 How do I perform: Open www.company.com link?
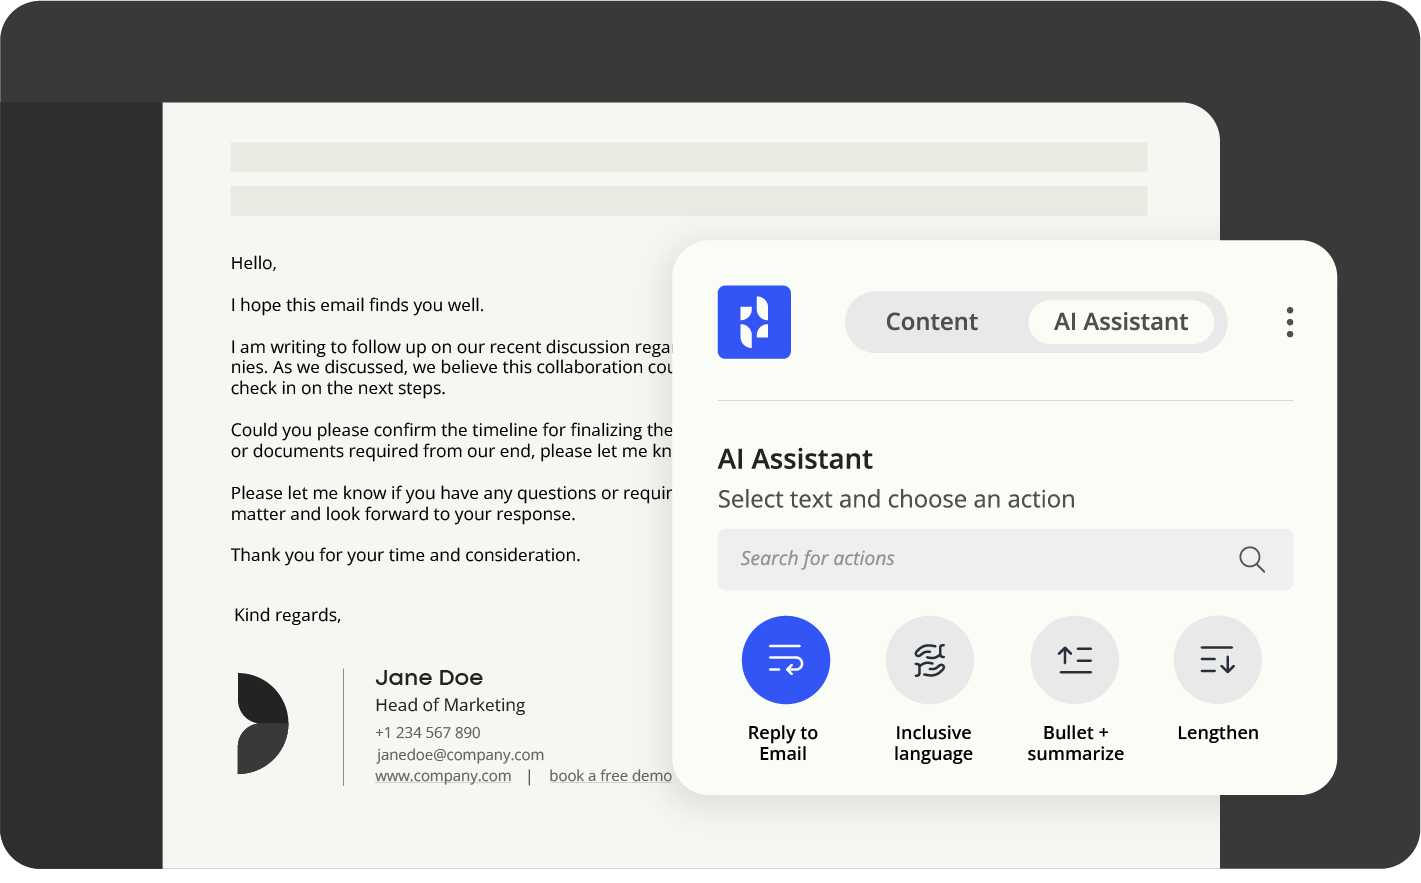tap(443, 775)
